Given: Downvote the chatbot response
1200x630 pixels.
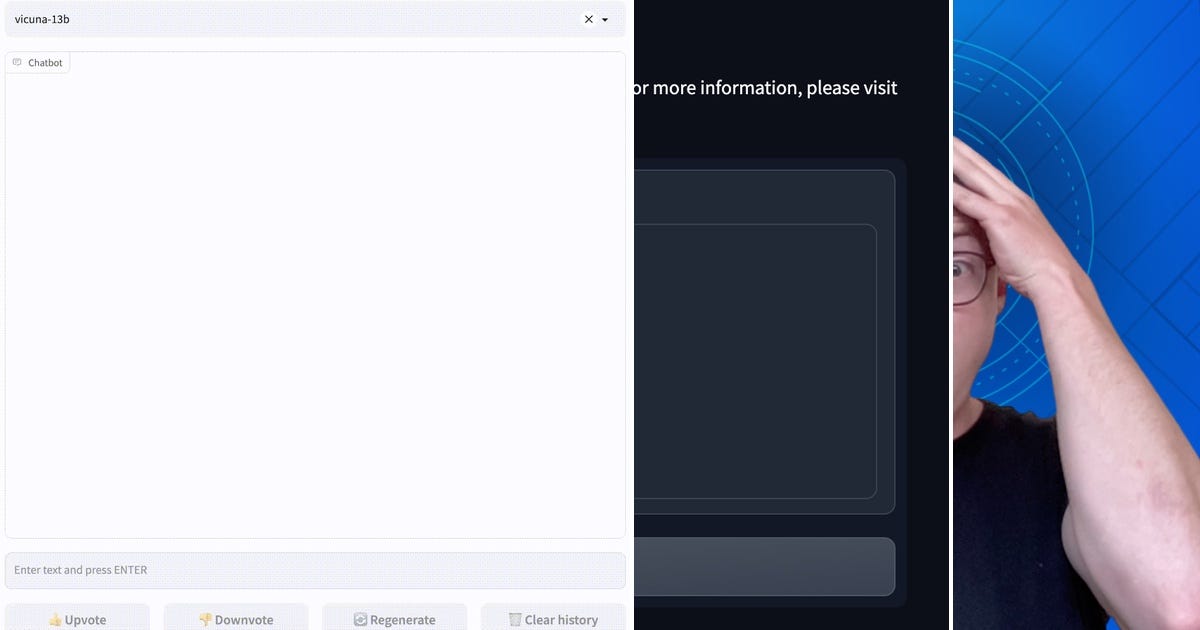Looking at the screenshot, I should click(236, 620).
